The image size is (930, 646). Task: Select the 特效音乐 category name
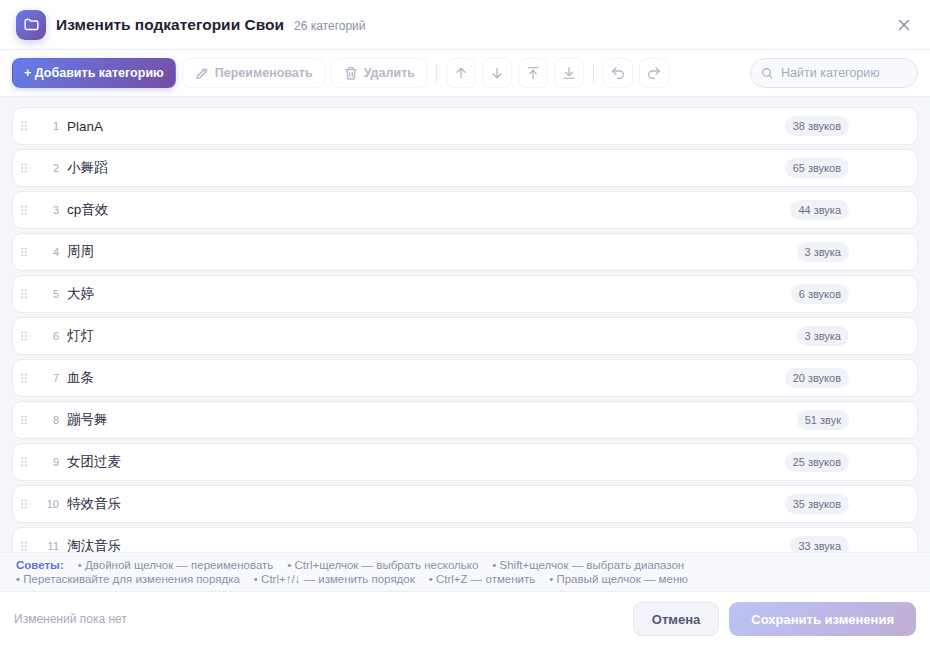click(x=94, y=504)
